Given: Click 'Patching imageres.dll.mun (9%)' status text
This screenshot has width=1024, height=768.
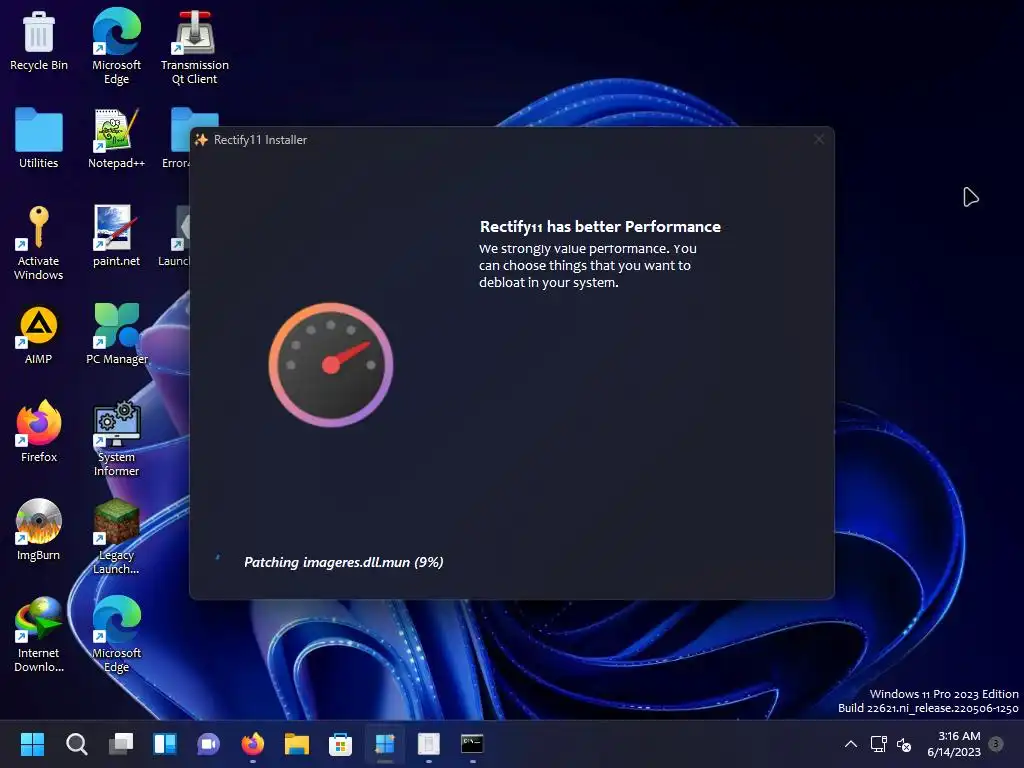Looking at the screenshot, I should pyautogui.click(x=344, y=562).
